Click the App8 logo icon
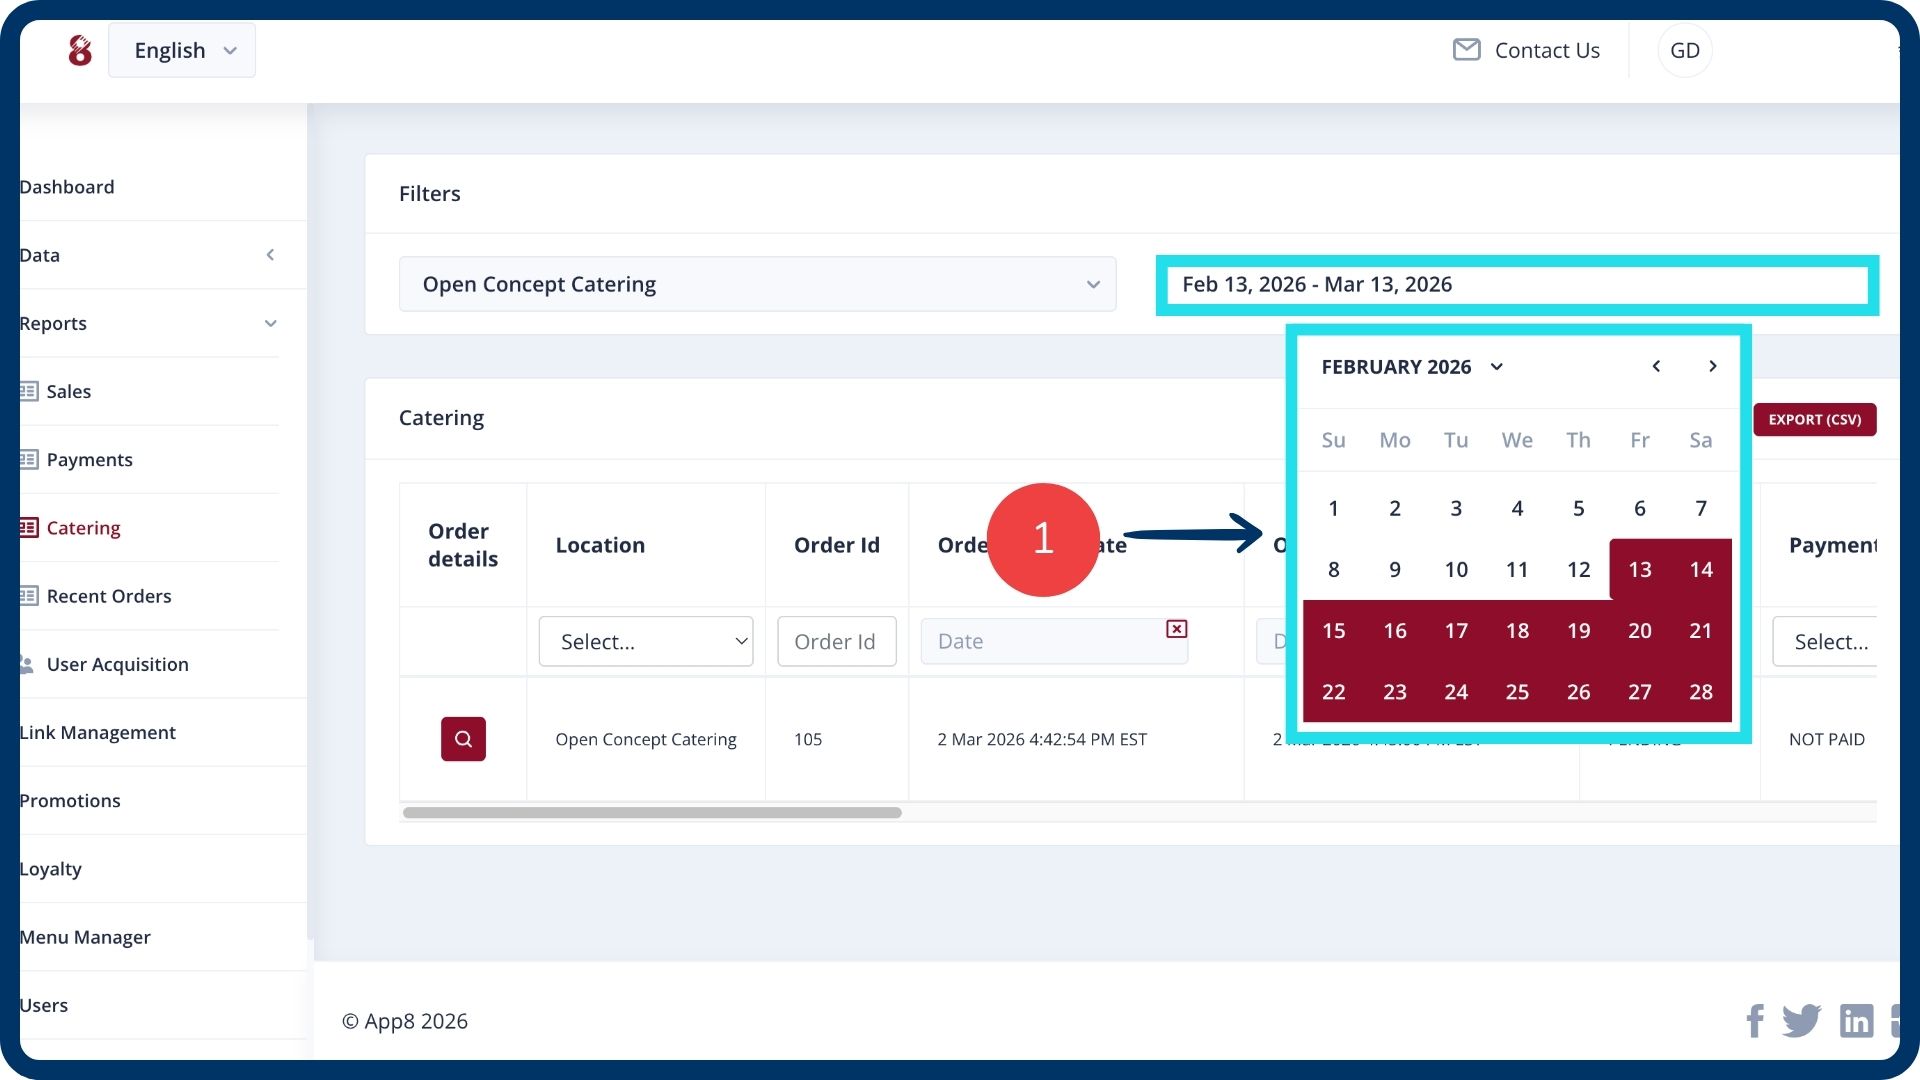Image resolution: width=1920 pixels, height=1080 pixels. pos(80,50)
